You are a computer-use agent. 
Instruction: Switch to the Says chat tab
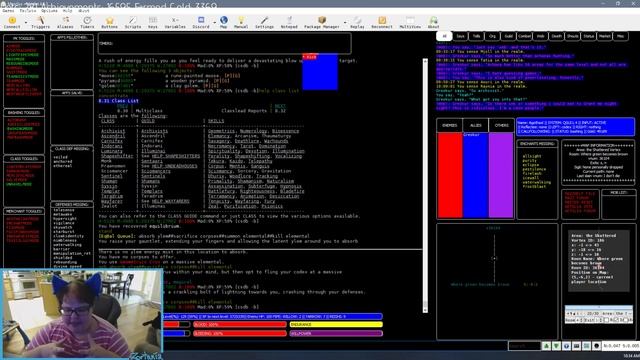460,36
